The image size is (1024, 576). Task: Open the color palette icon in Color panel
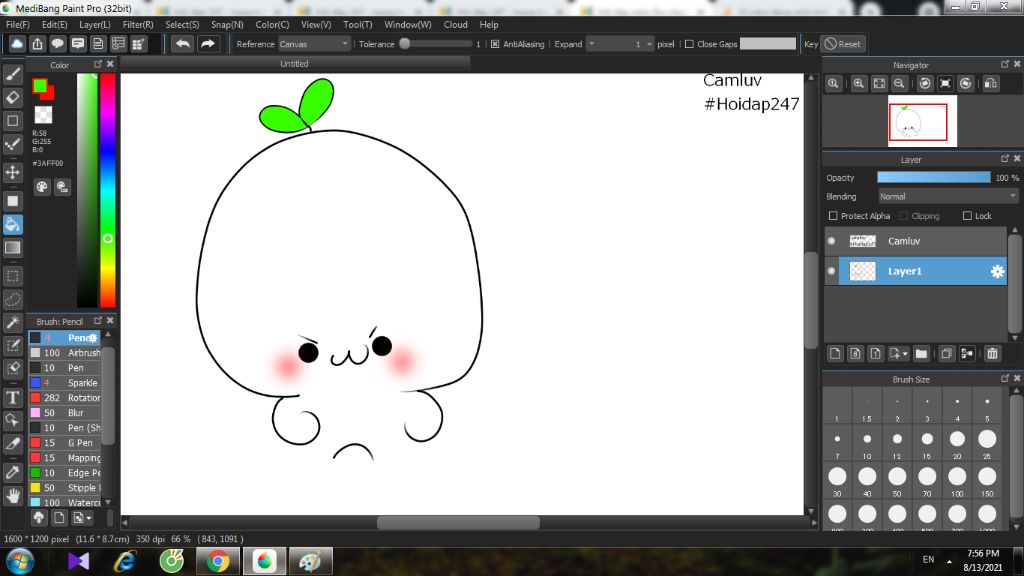pos(42,187)
